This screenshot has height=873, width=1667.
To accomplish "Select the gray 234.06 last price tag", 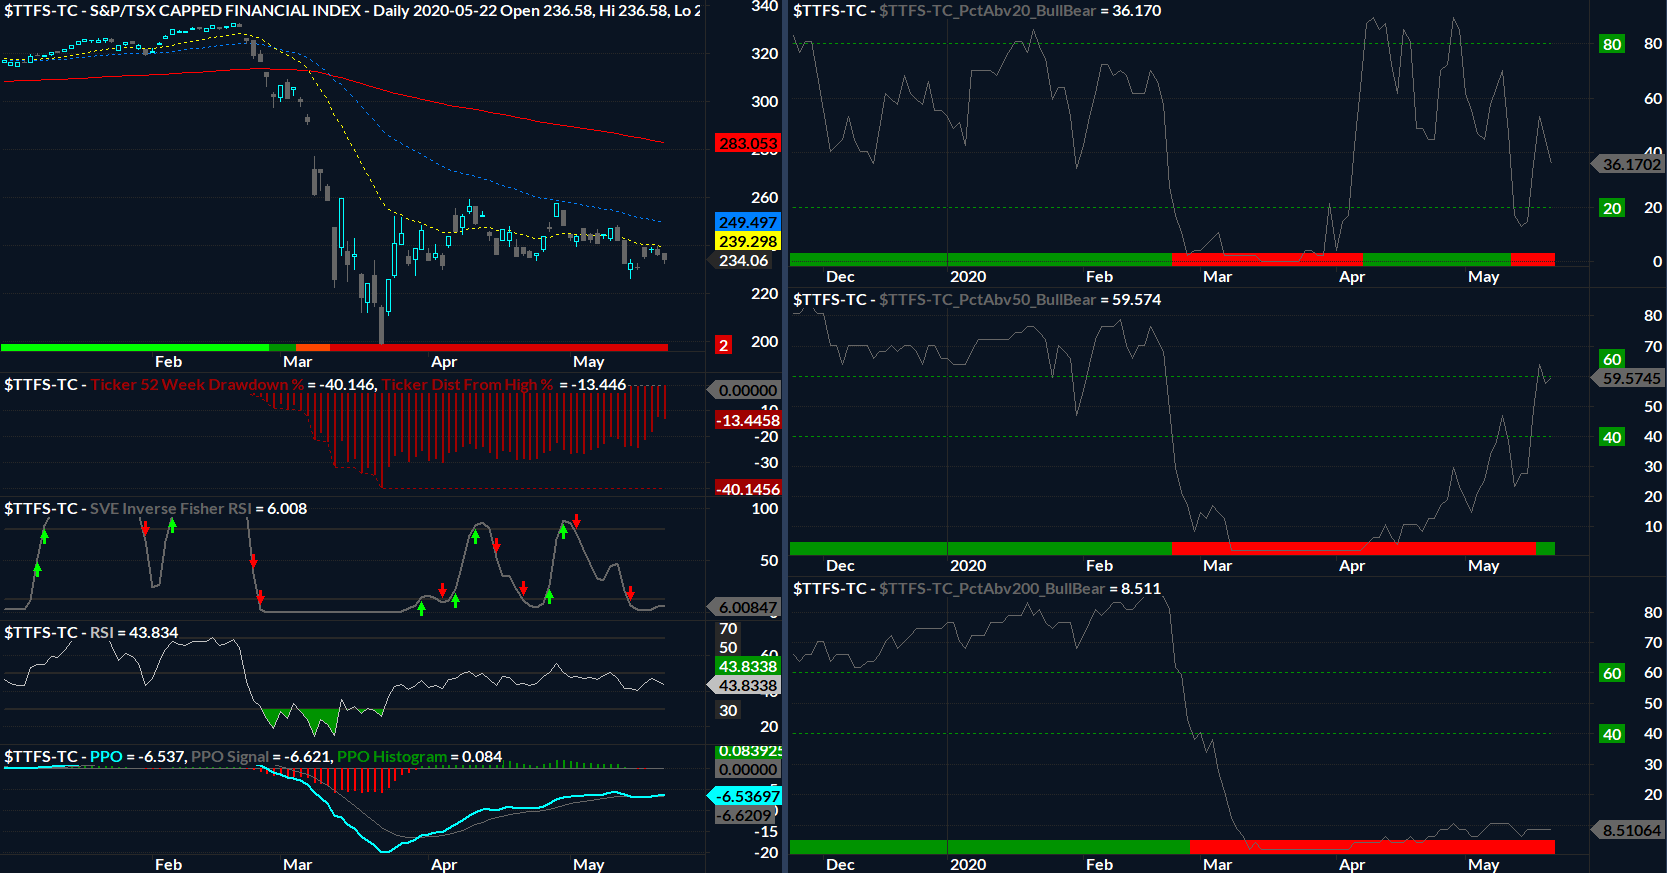I will (x=743, y=260).
